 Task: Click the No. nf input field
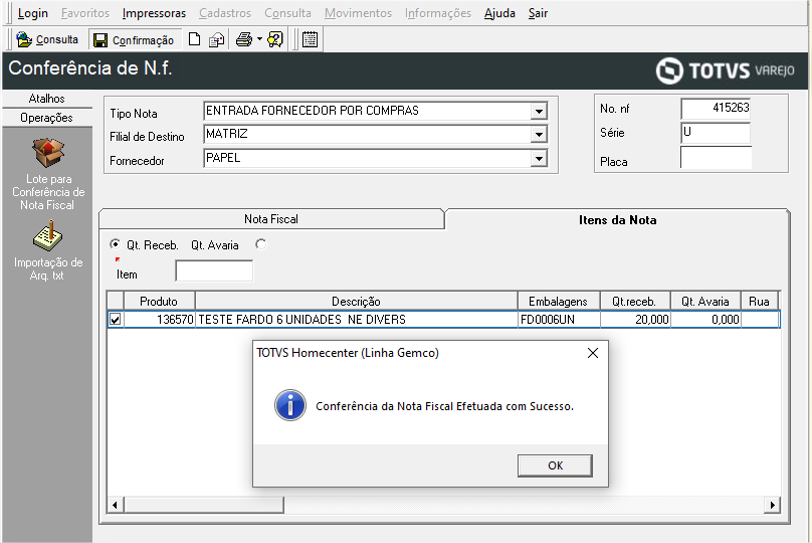[716, 108]
